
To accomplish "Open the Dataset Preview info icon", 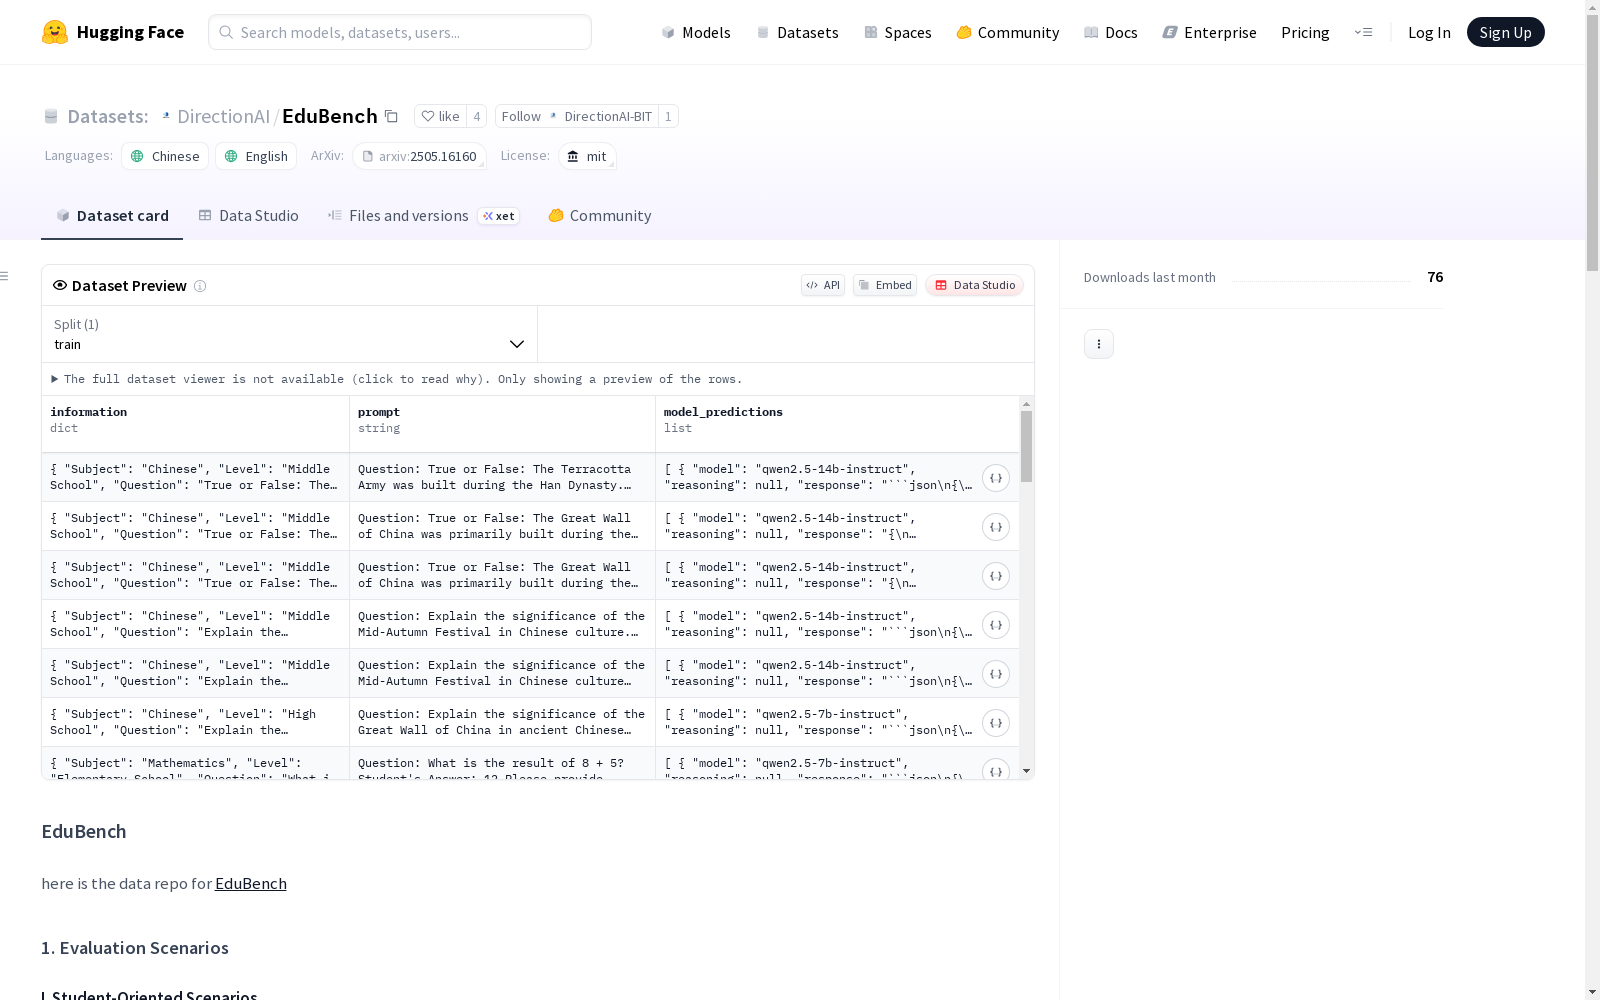I will coord(200,286).
